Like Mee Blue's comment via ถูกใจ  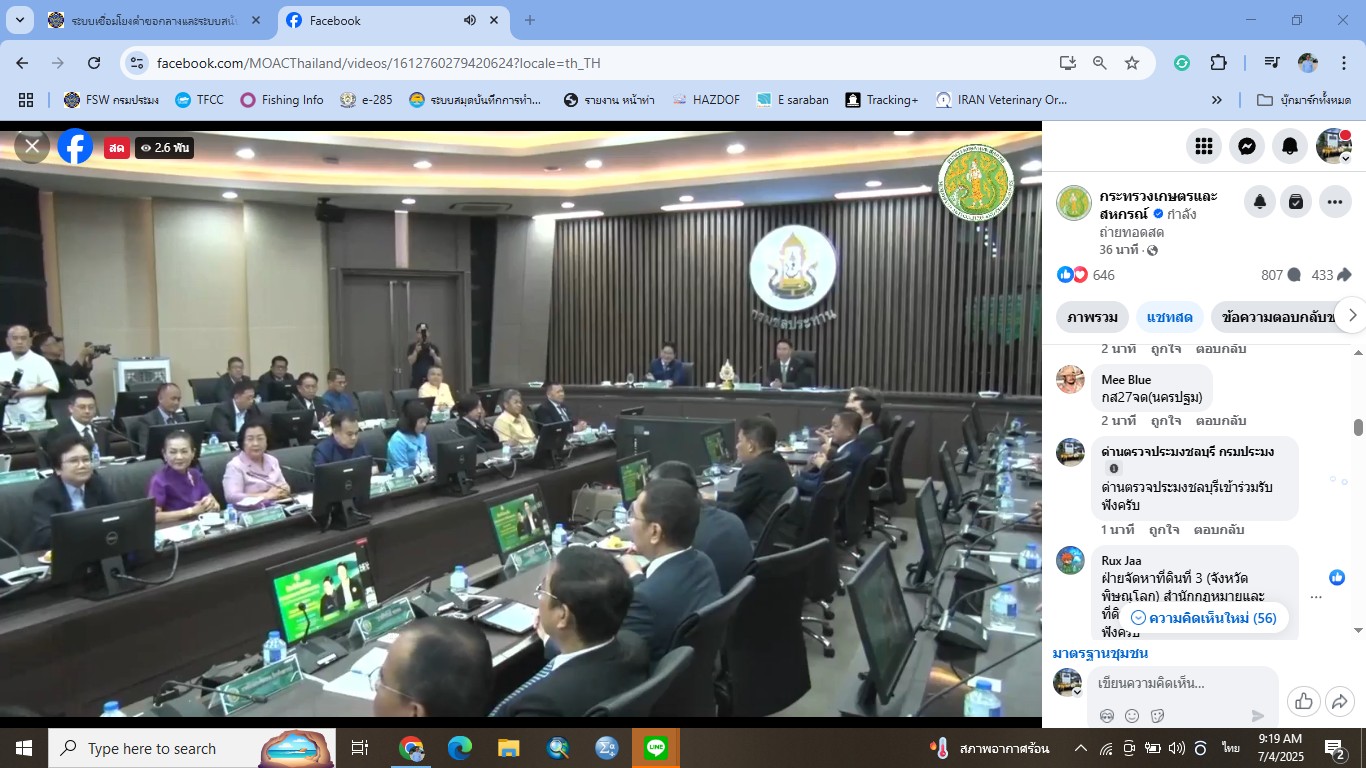click(1166, 421)
